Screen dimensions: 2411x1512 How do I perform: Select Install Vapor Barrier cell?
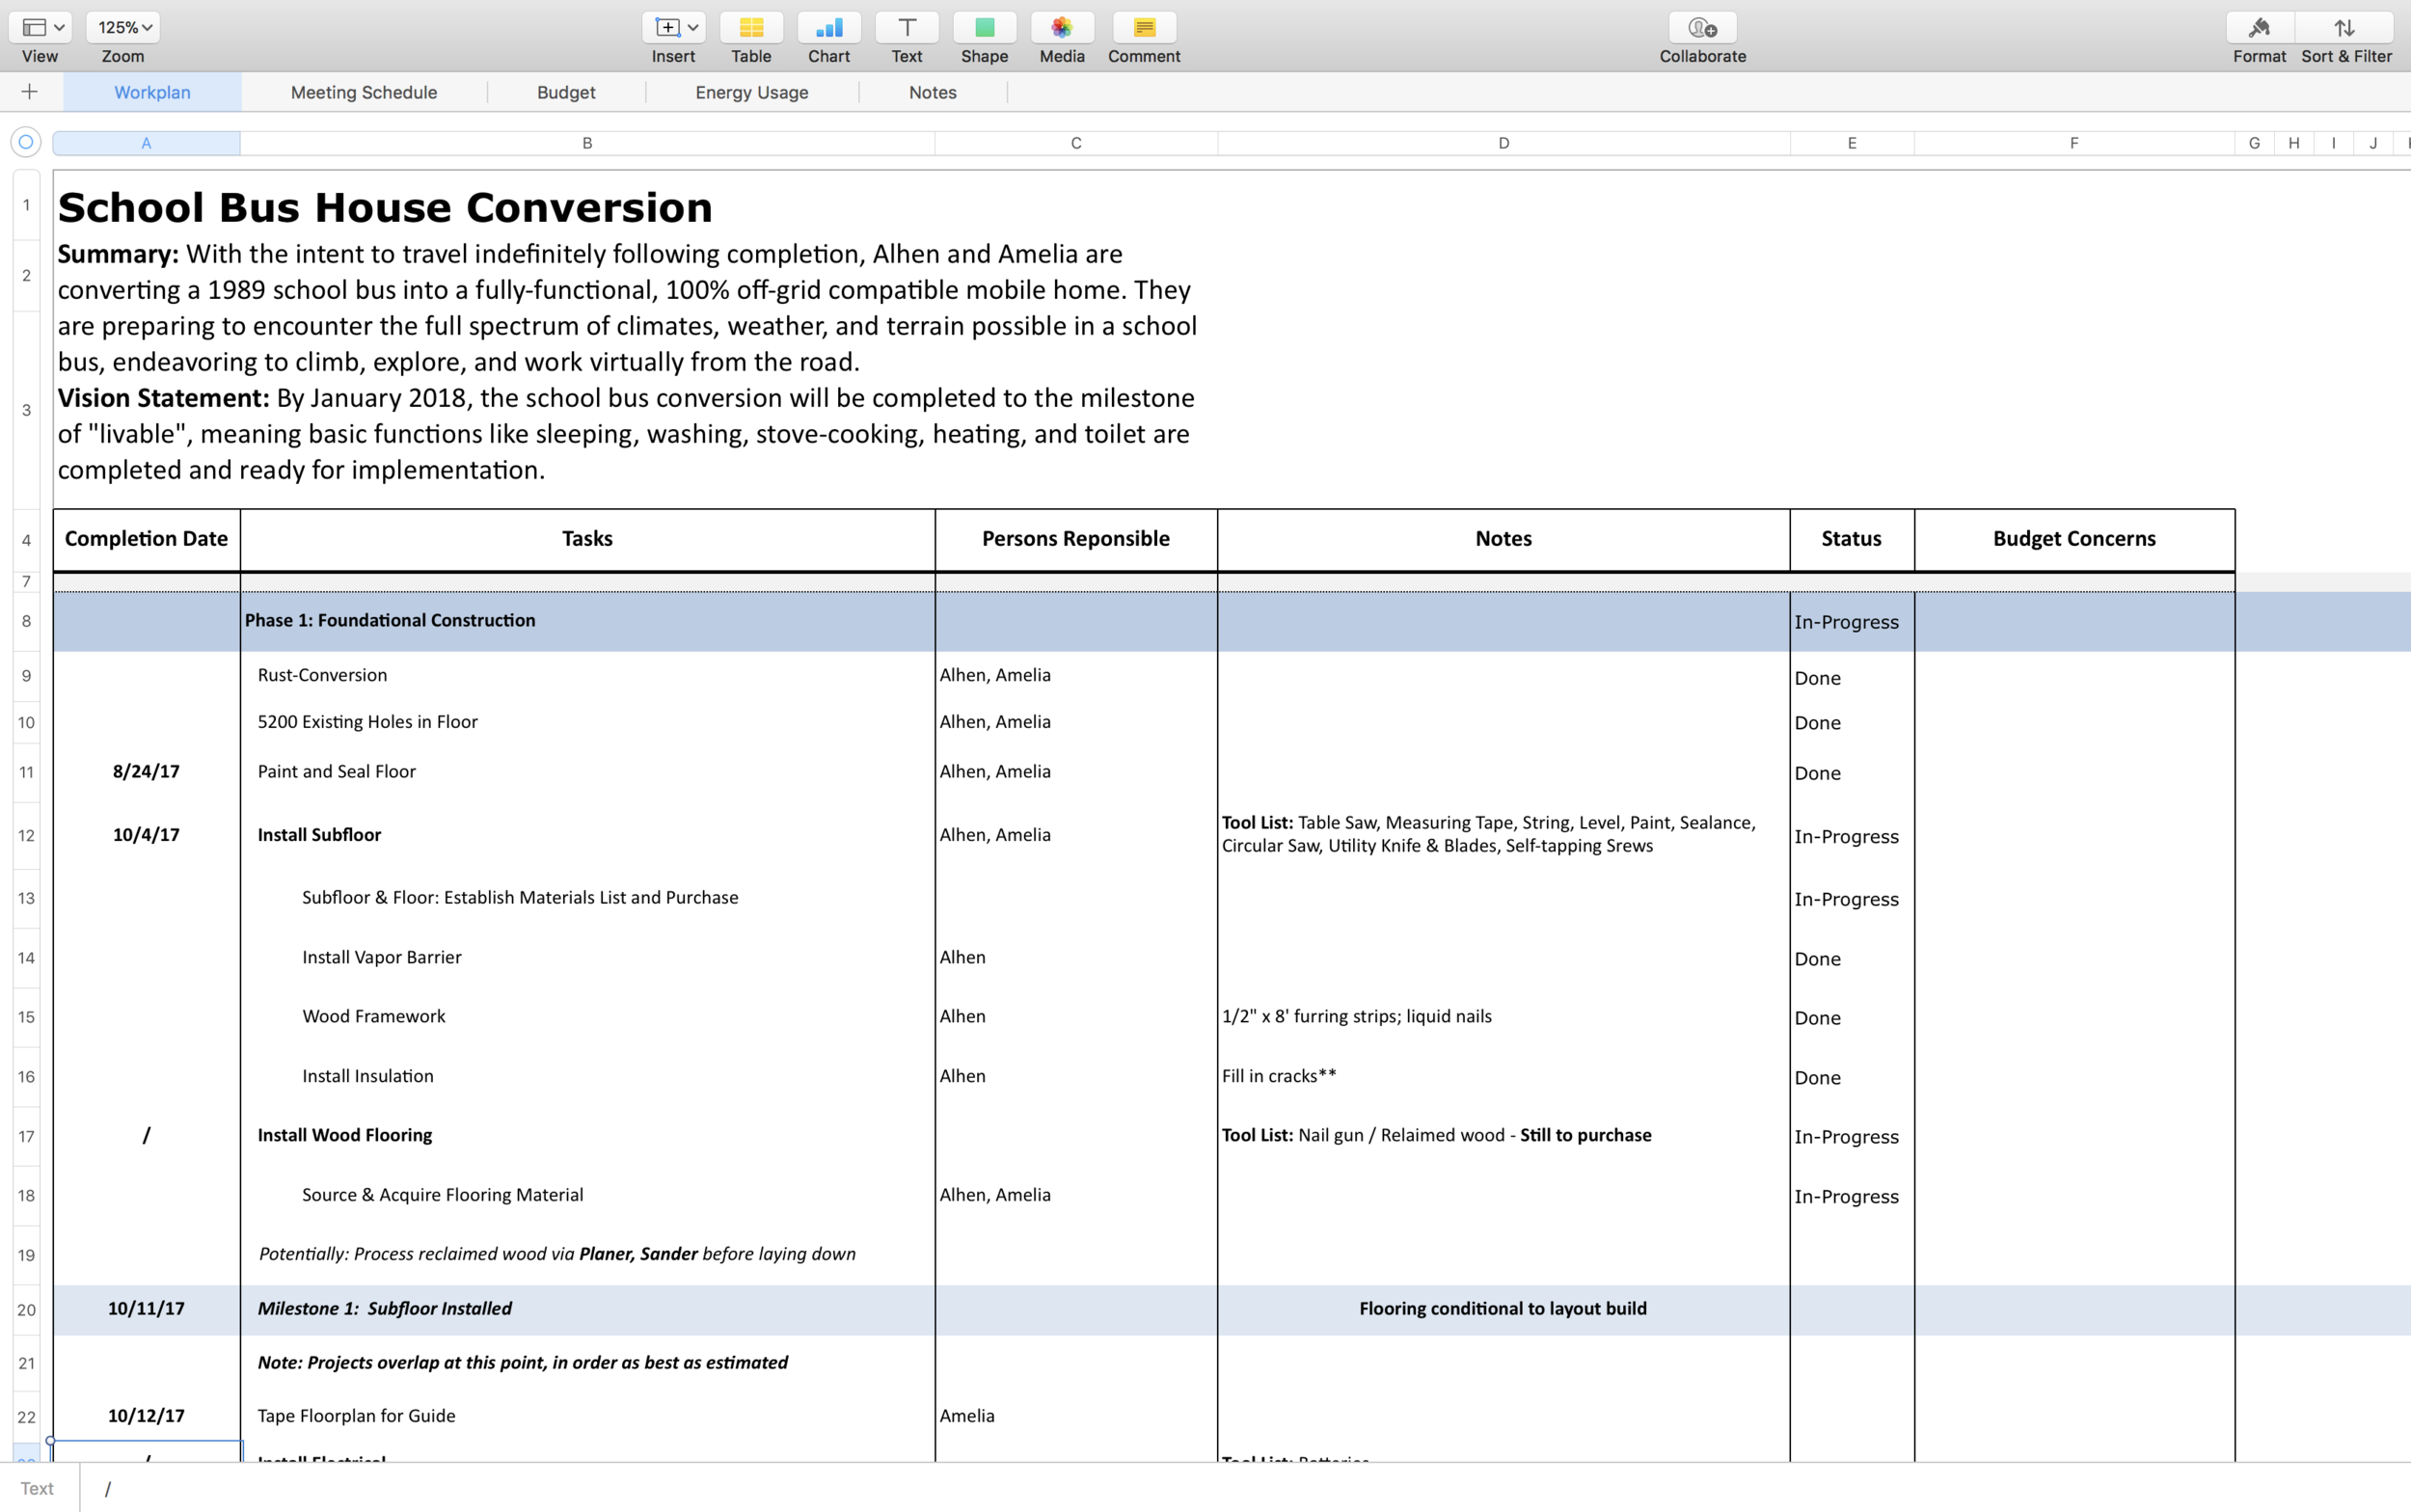click(x=587, y=957)
